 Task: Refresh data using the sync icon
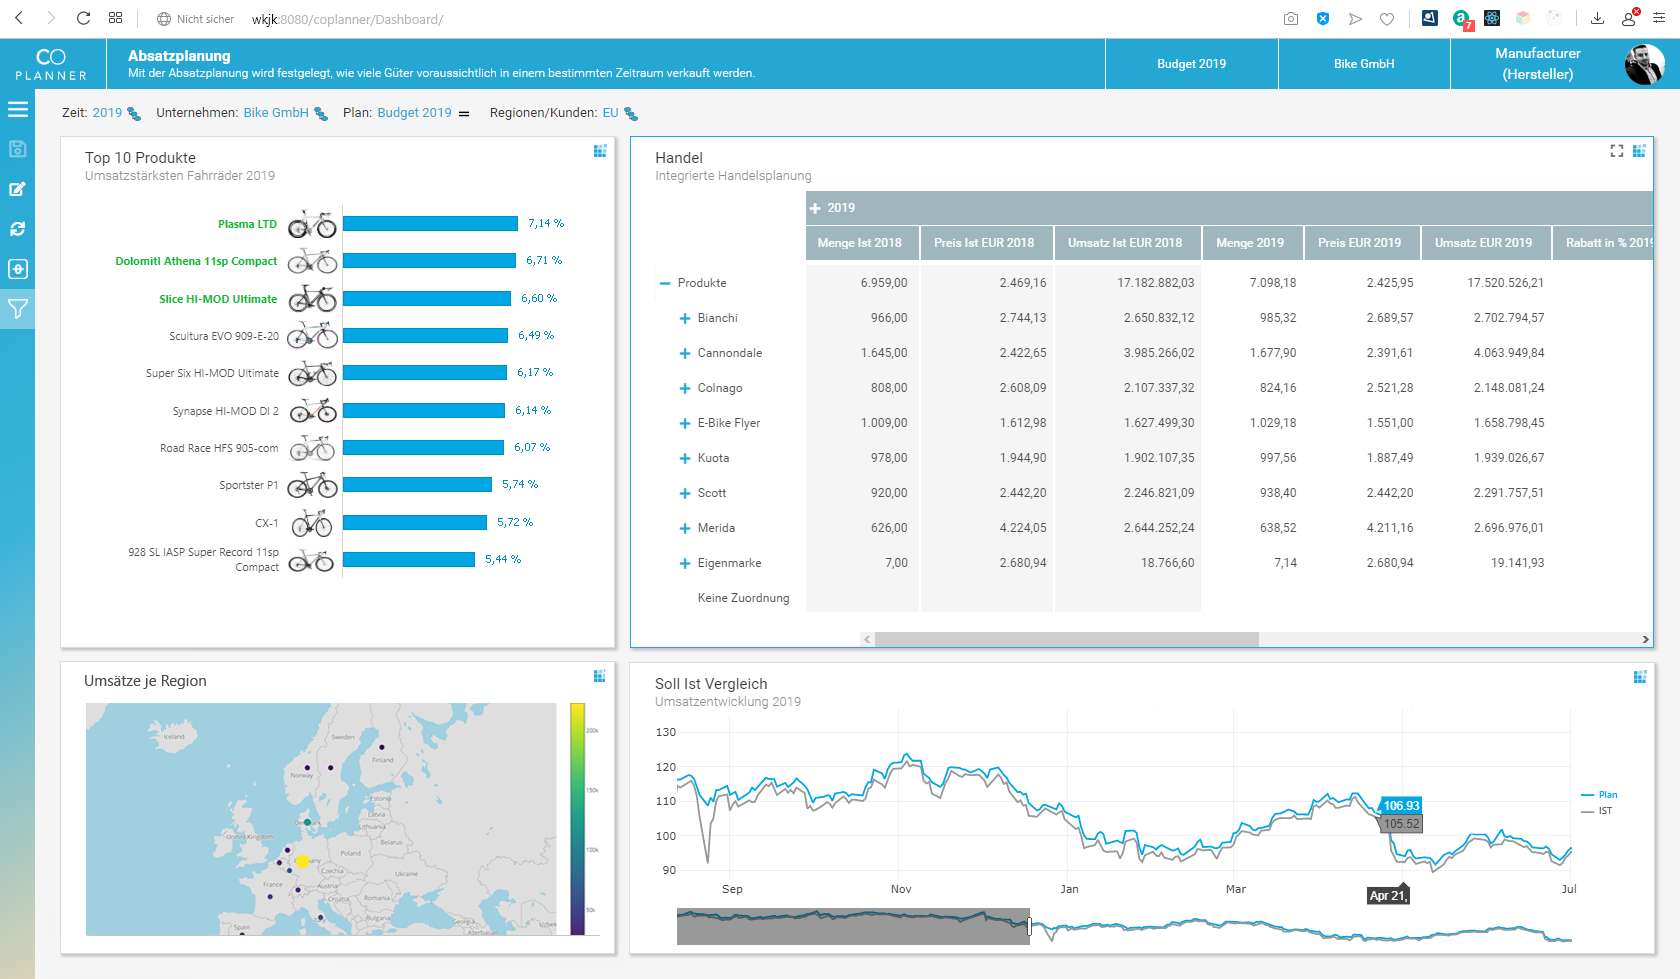[17, 229]
